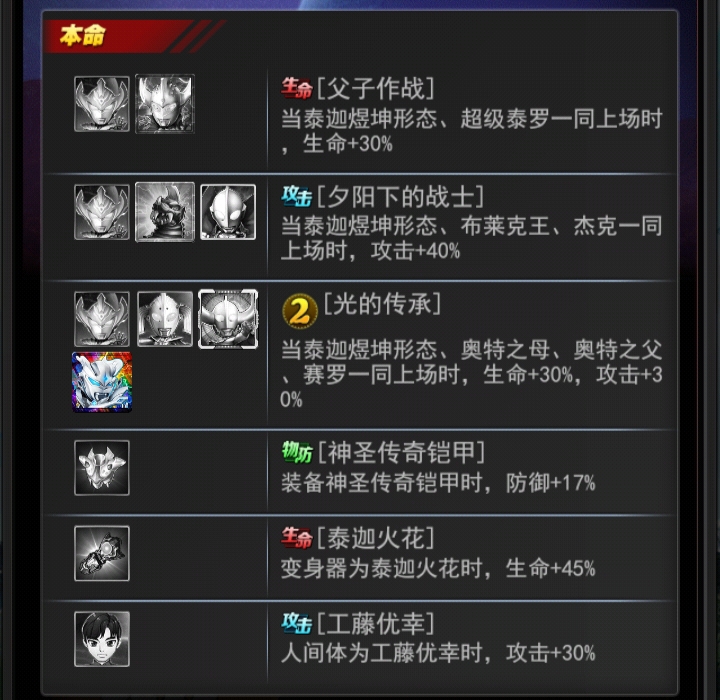Click the Super Taro portrait in 父子作战
720x700 pixels.
(x=165, y=104)
